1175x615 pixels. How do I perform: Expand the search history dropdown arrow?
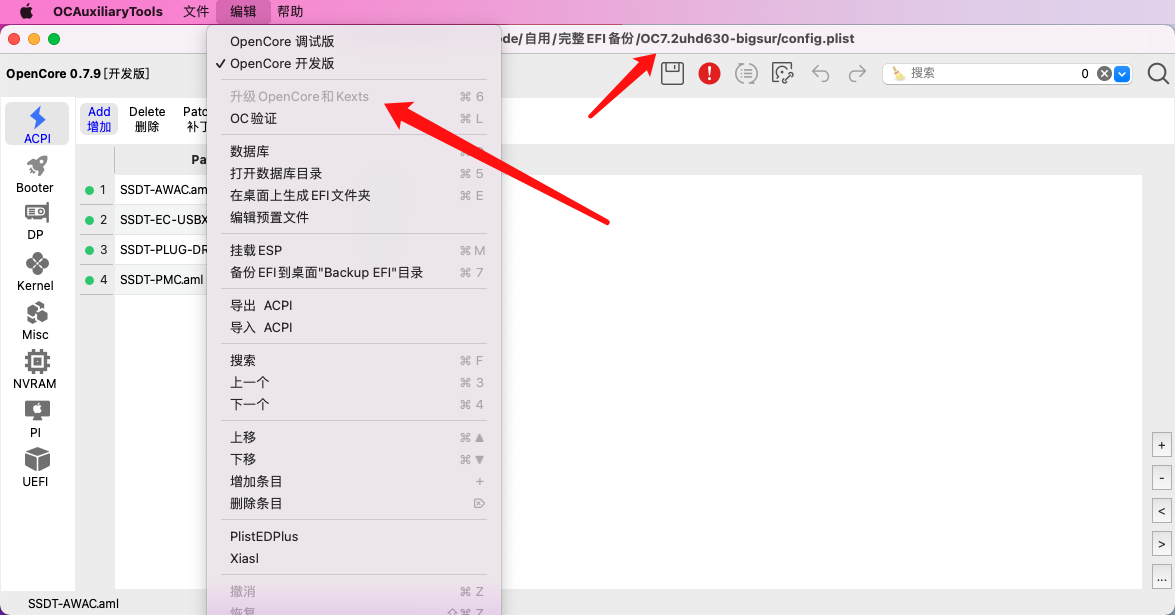coord(1122,73)
